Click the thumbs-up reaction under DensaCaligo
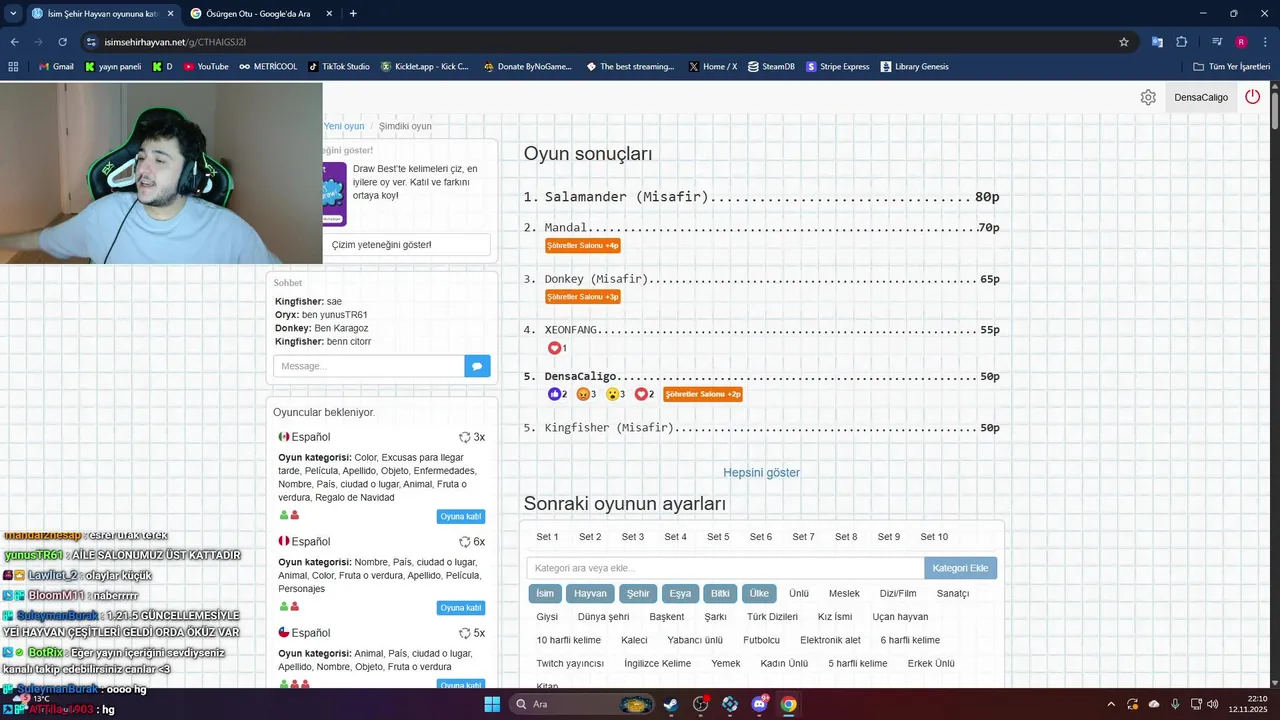 [x=554, y=394]
